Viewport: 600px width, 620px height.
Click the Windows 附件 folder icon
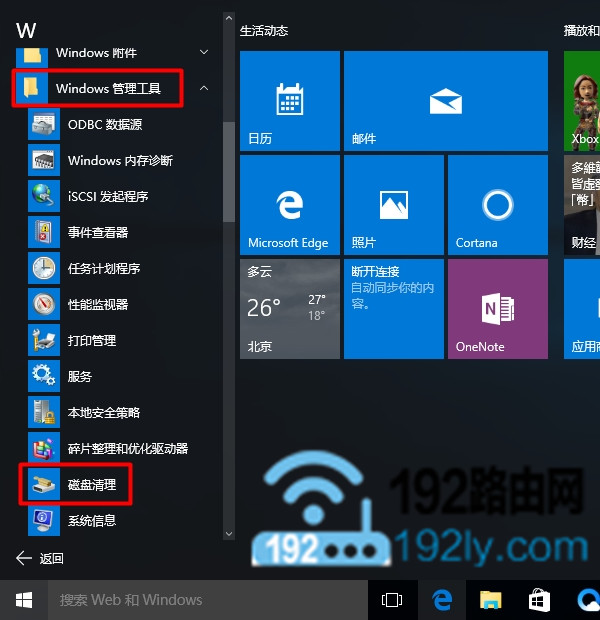(x=32, y=56)
